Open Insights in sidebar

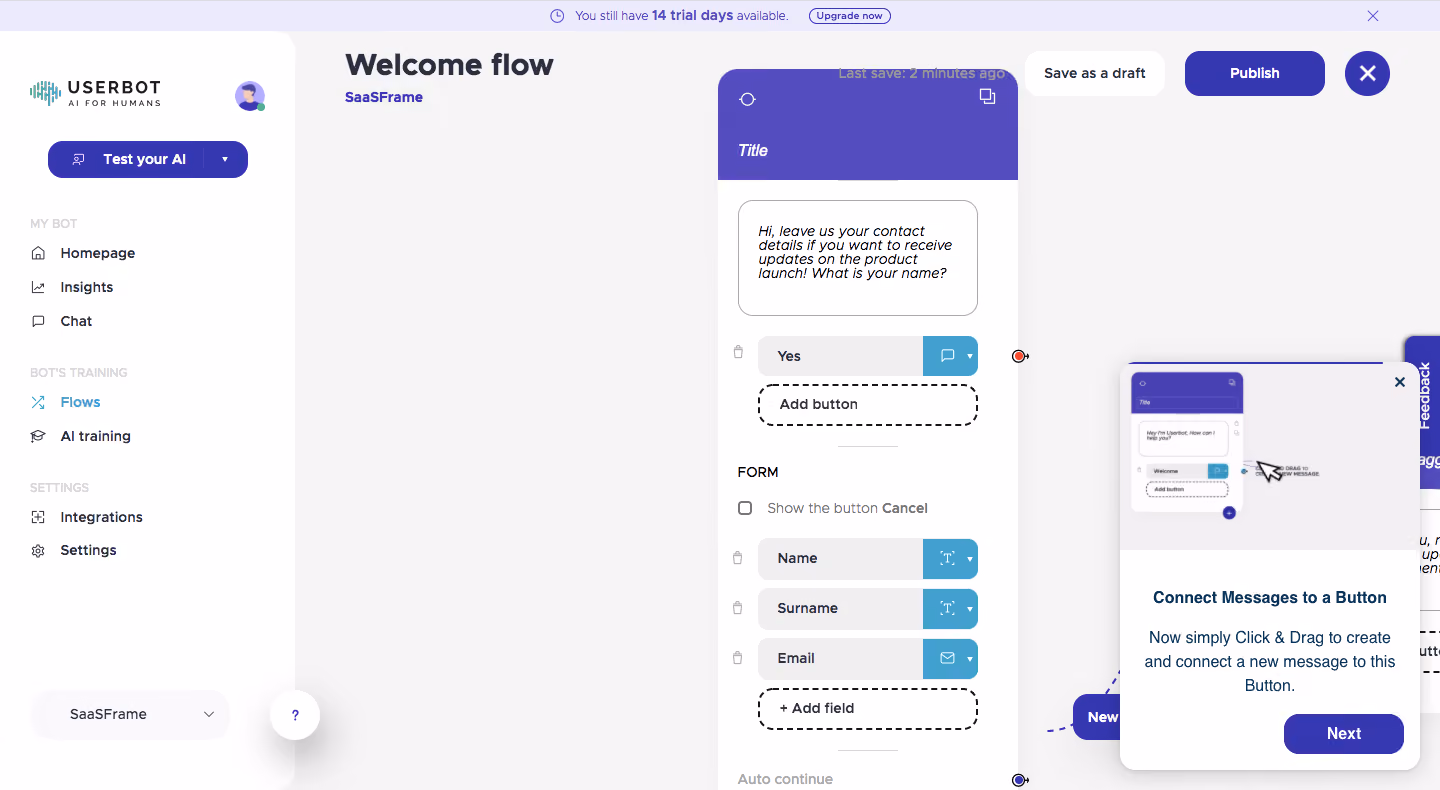coord(86,287)
